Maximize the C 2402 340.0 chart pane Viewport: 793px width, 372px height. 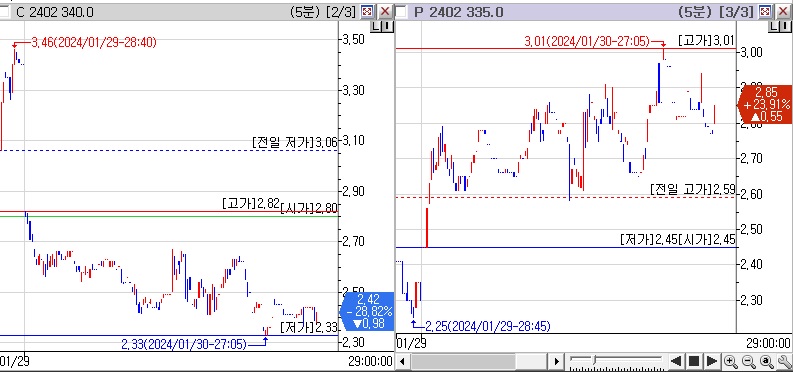pyautogui.click(x=367, y=12)
